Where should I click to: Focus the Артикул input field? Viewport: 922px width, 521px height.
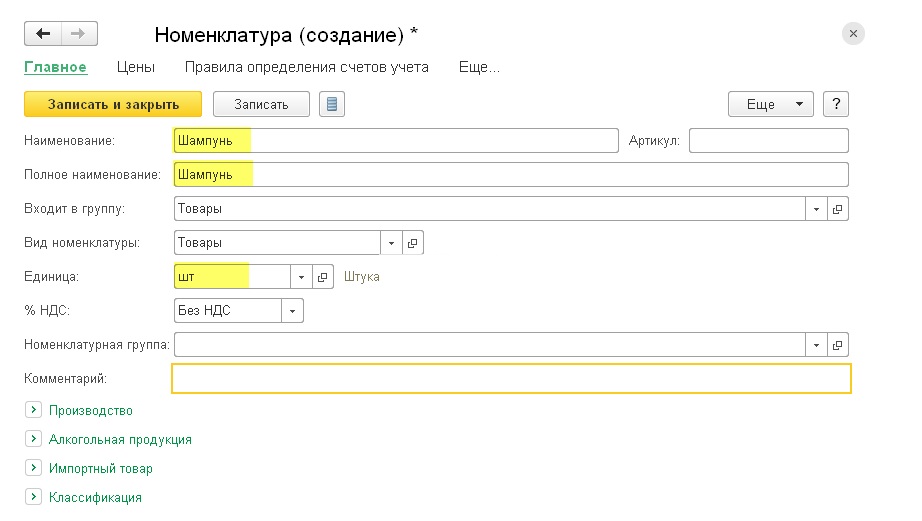[769, 141]
